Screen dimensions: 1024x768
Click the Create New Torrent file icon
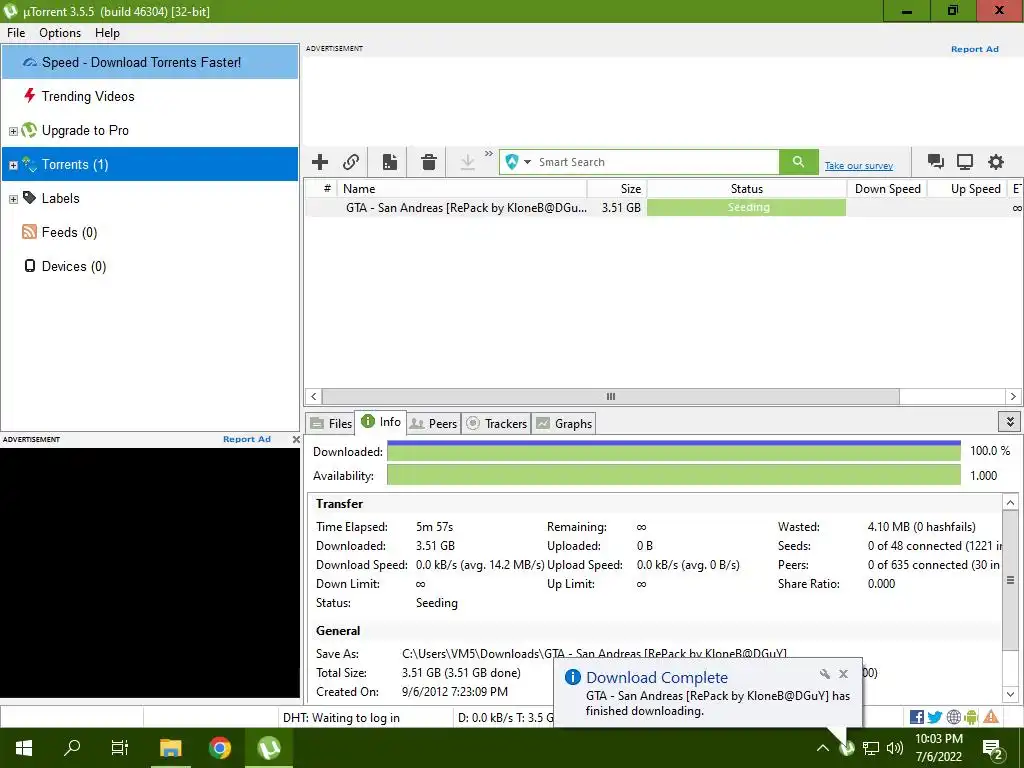390,162
